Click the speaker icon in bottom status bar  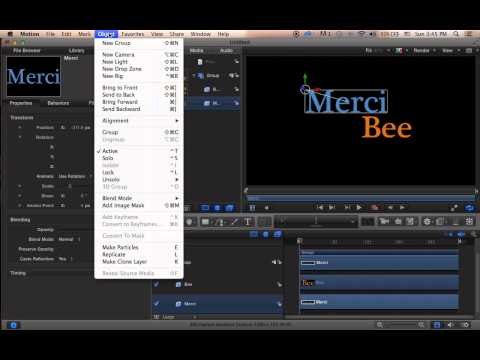click(x=450, y=325)
